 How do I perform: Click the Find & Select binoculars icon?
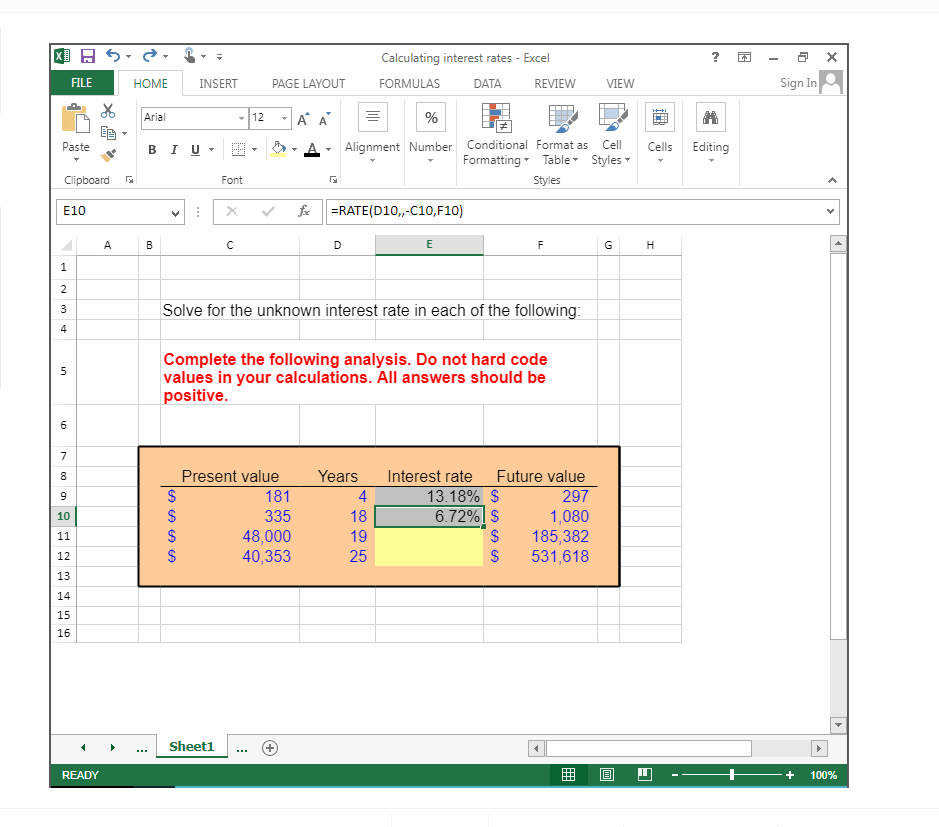[x=710, y=117]
